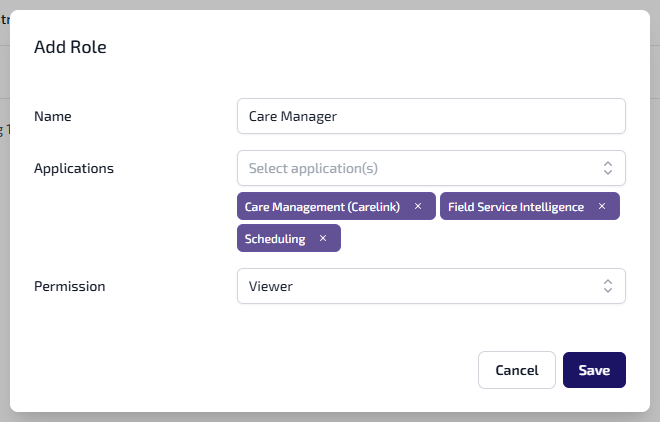Click the Select application(s) placeholder text
Viewport: 660px width, 422px height.
coord(313,168)
